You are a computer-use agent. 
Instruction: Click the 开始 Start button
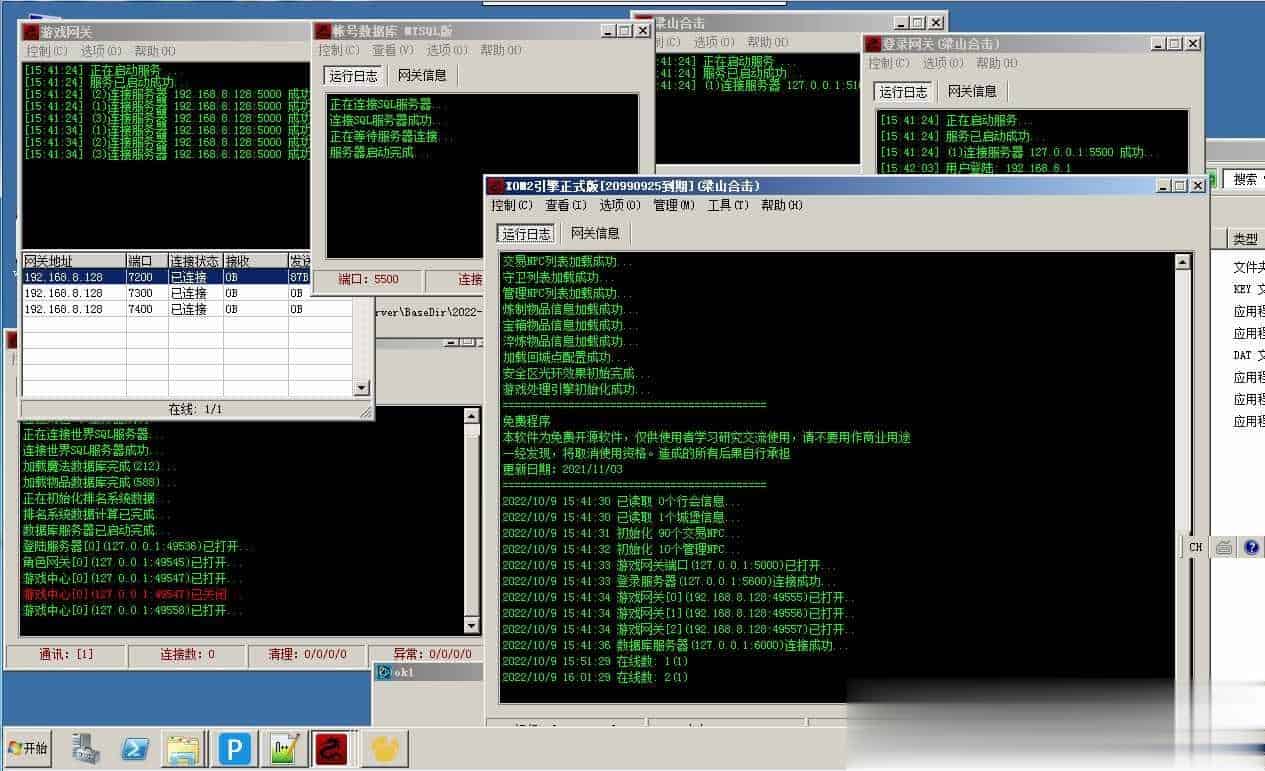coord(28,748)
